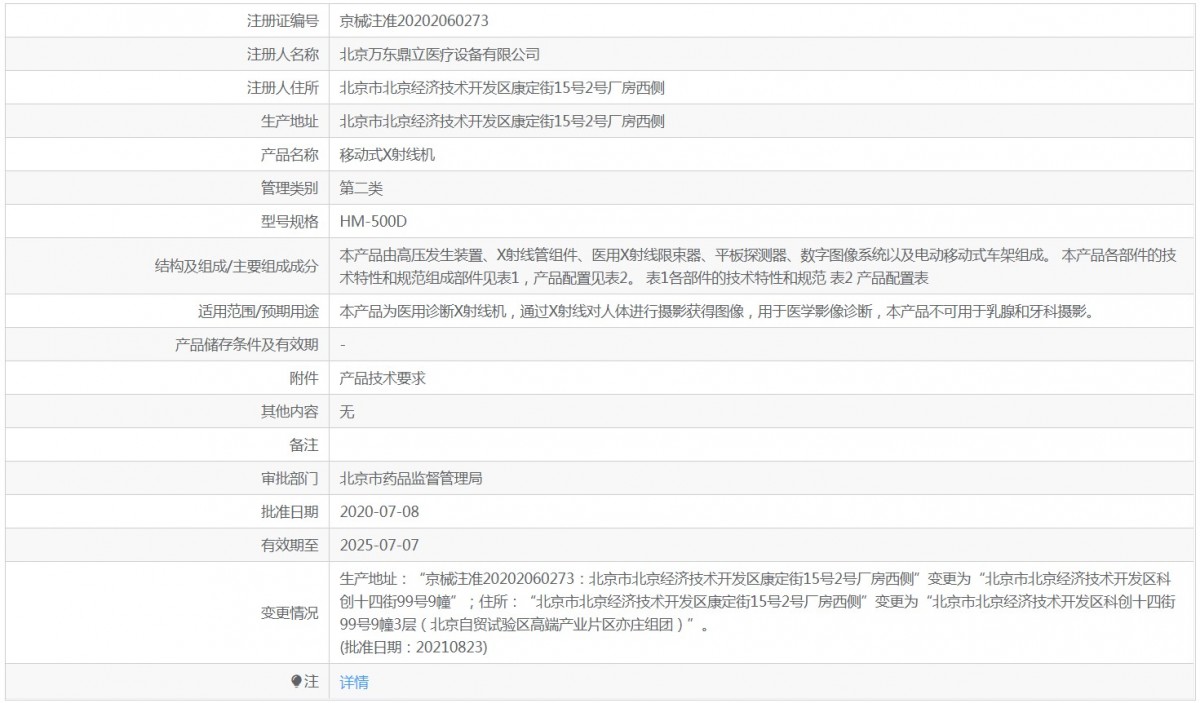Select model number HM-500D
The image size is (1200, 703).
pyautogui.click(x=374, y=221)
